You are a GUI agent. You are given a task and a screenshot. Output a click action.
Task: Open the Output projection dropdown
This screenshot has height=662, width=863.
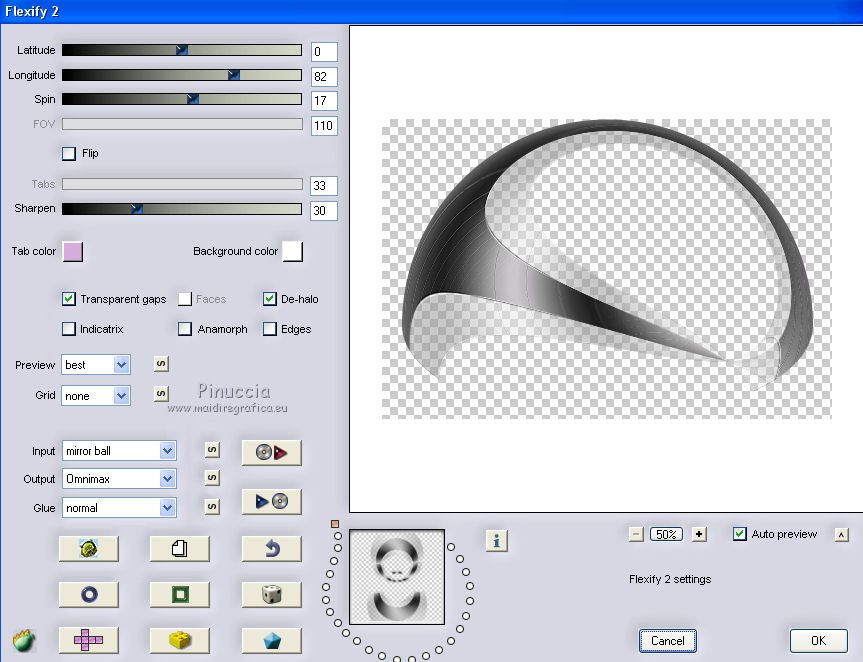(119, 479)
